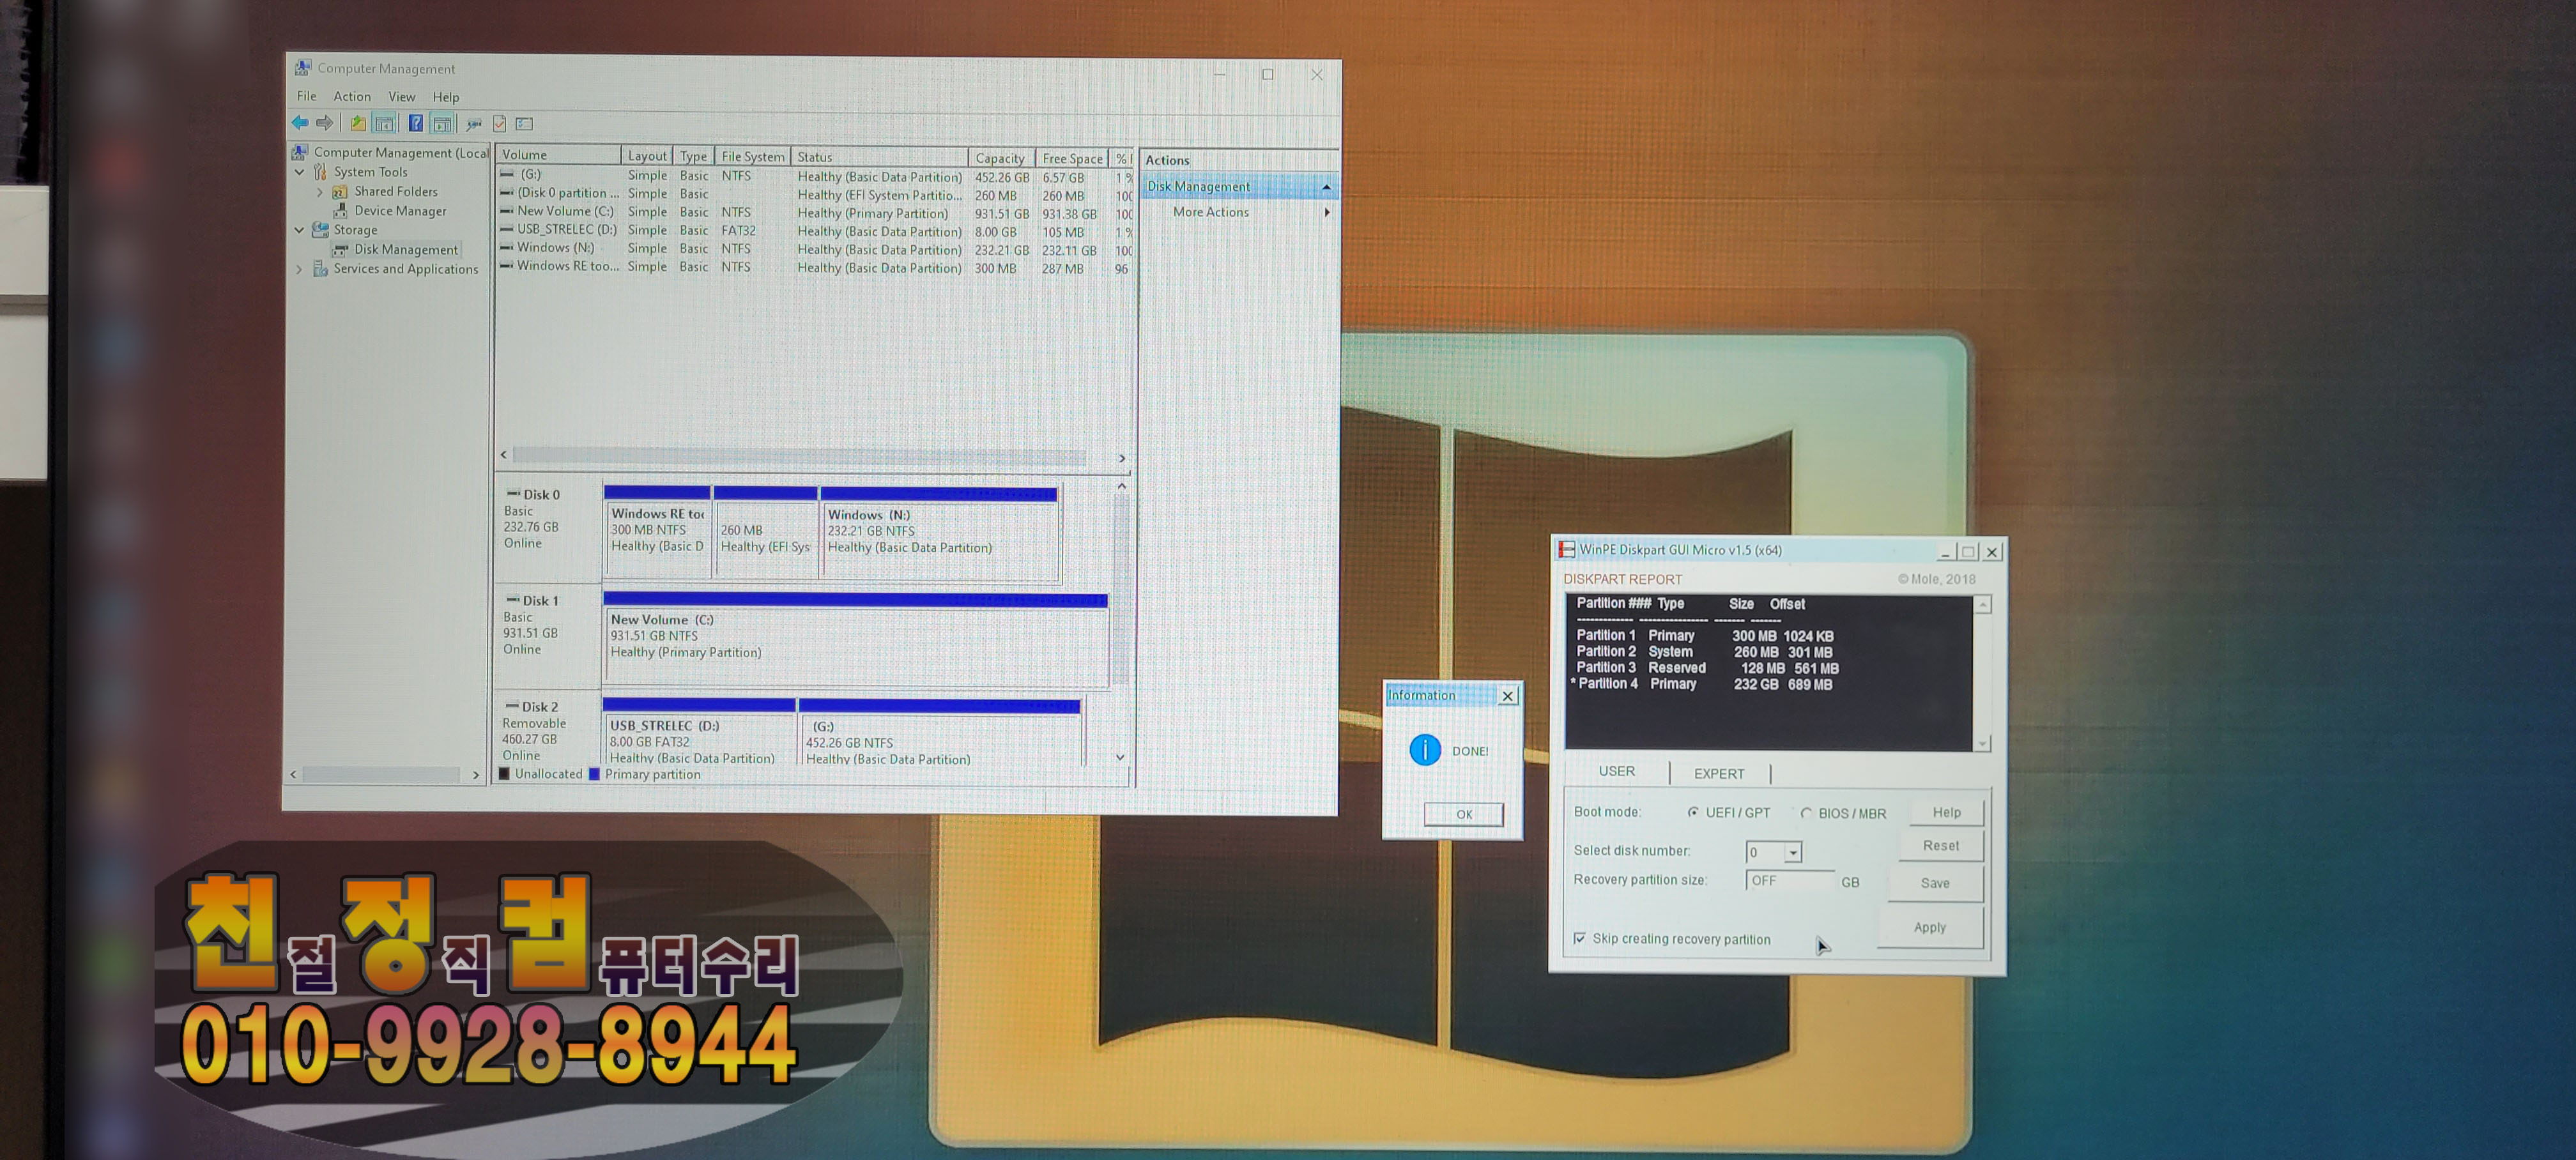Screen dimensions: 2576x1160
Task: Open the Select disk number dropdown
Action: point(1793,852)
